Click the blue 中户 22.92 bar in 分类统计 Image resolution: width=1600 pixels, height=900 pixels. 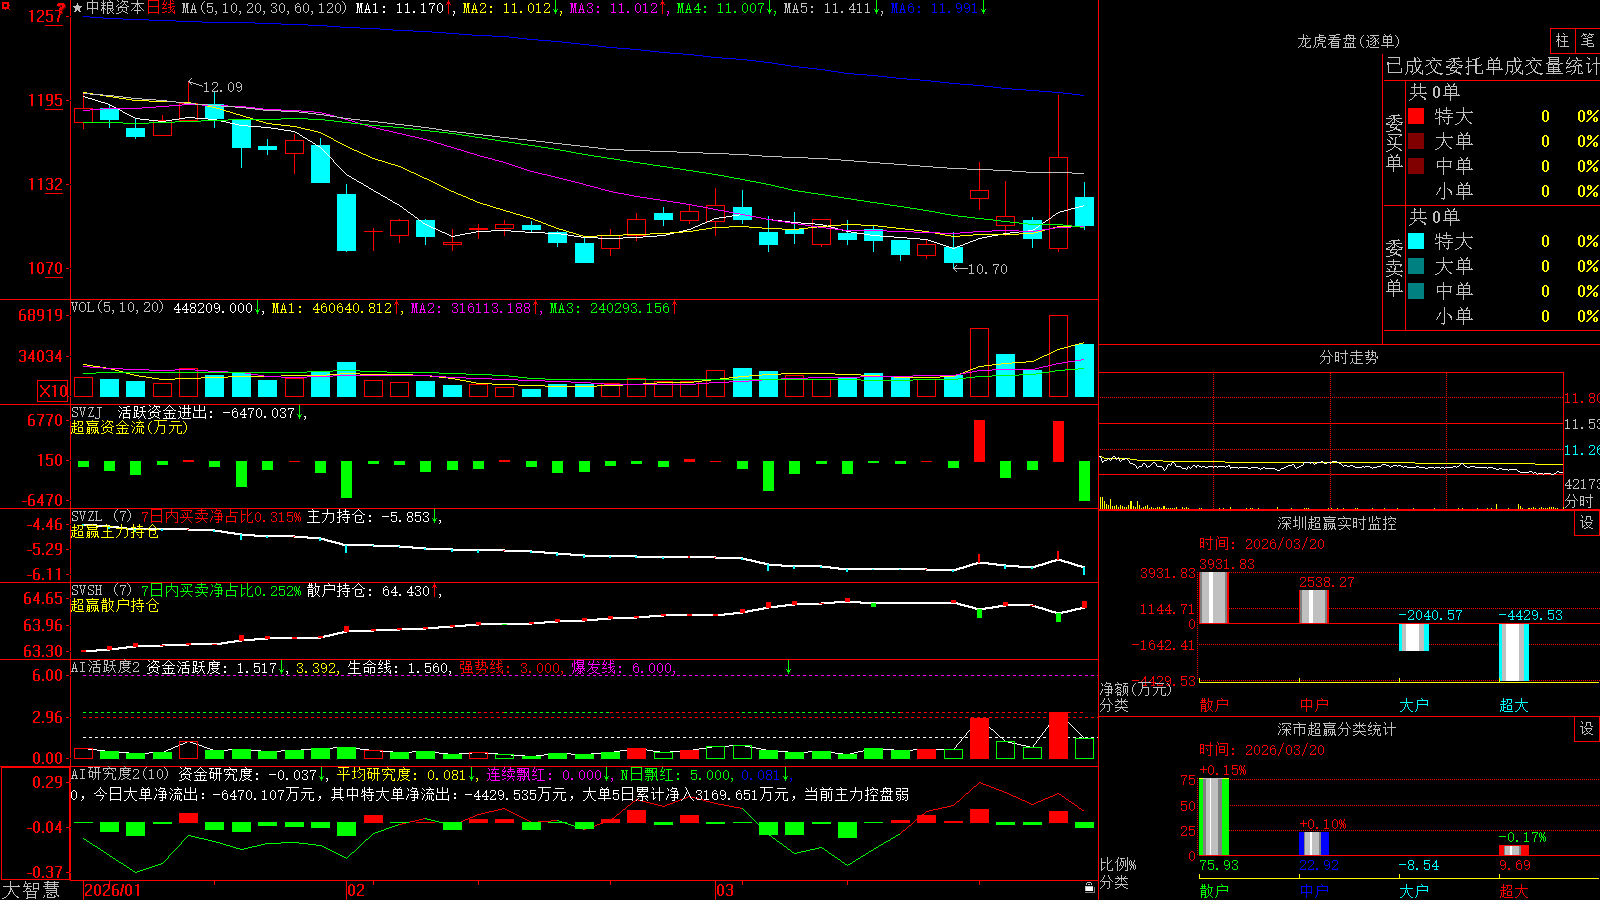coord(1313,844)
